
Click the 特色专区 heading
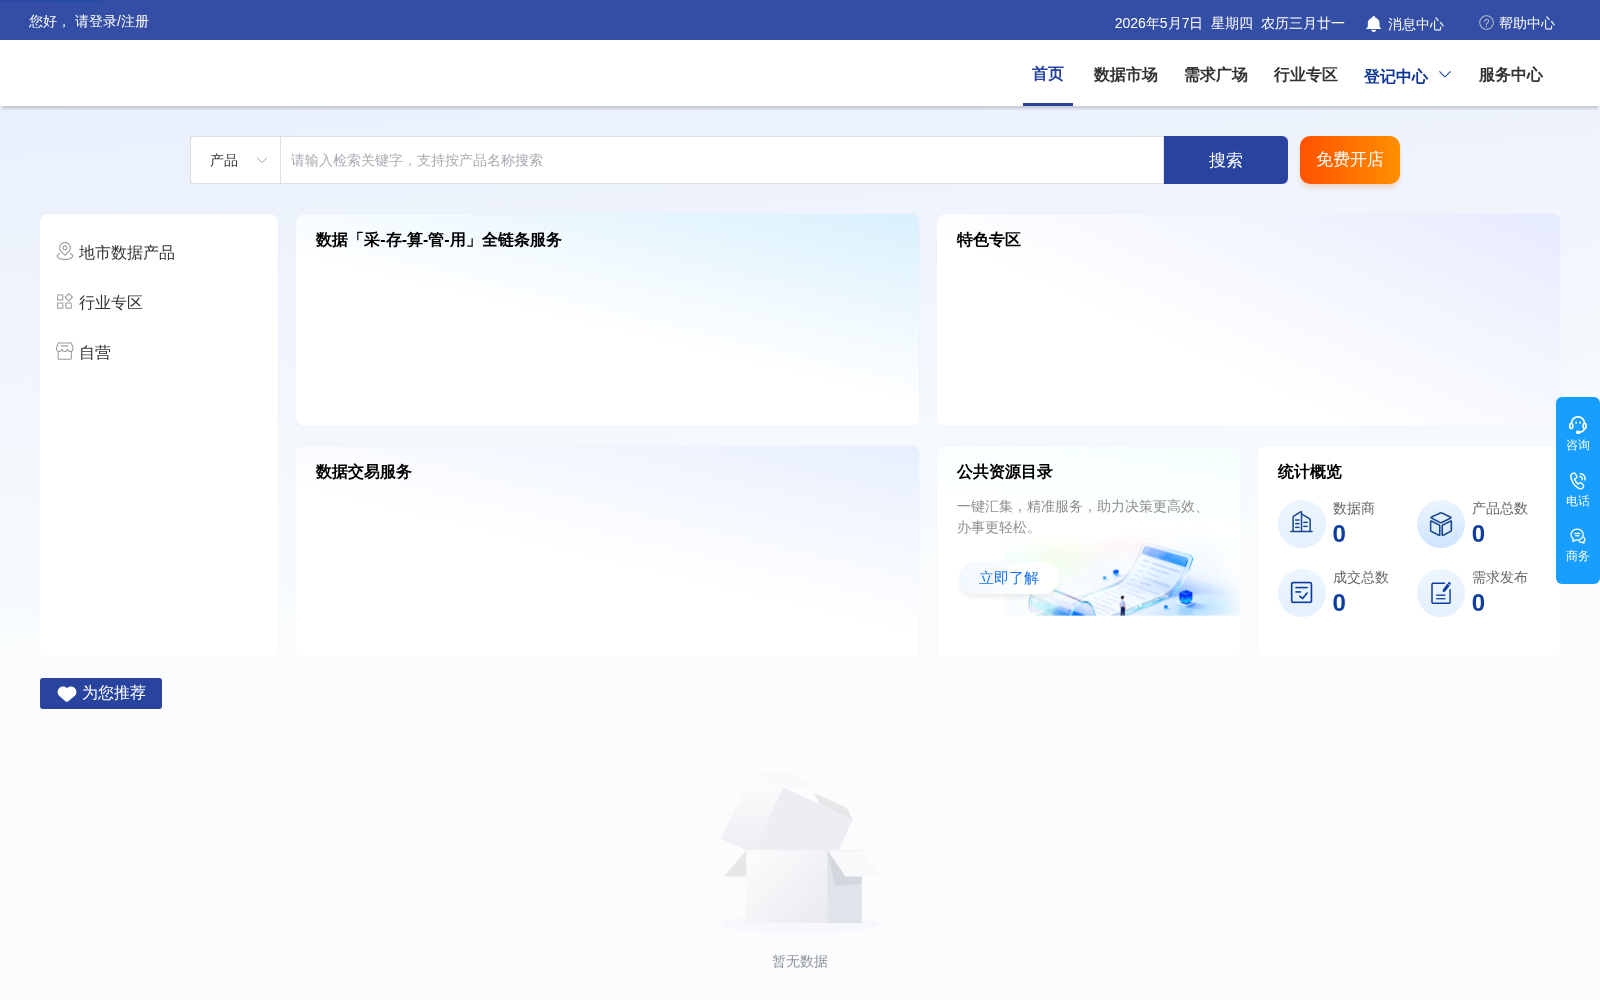click(x=989, y=240)
